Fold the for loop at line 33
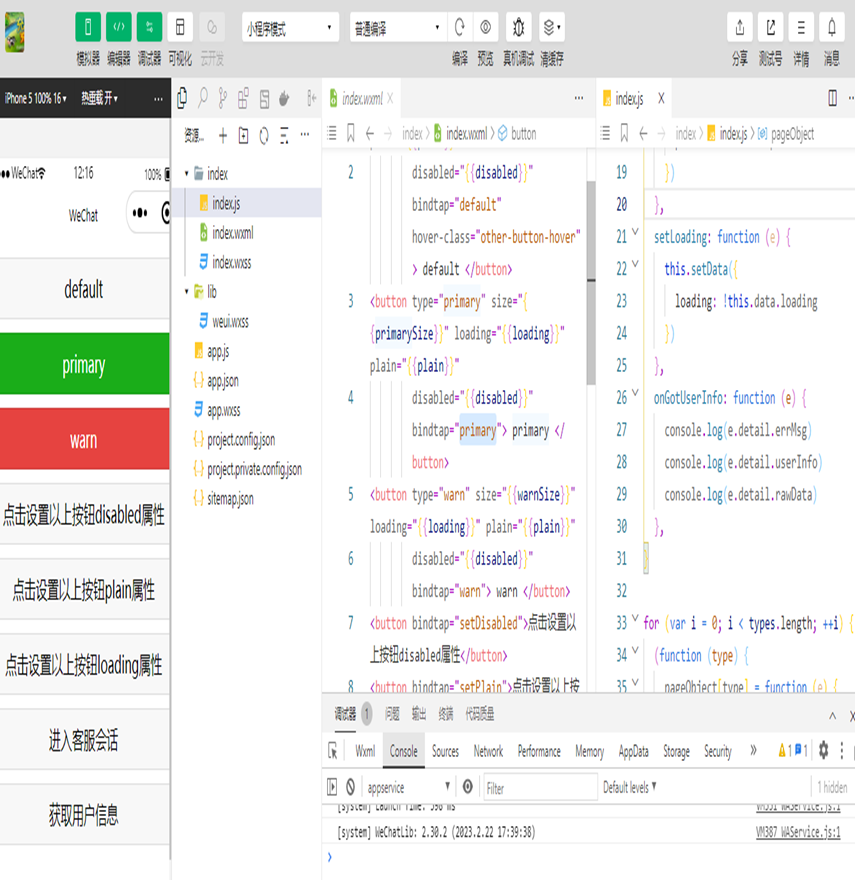855x880 pixels. (x=635, y=617)
